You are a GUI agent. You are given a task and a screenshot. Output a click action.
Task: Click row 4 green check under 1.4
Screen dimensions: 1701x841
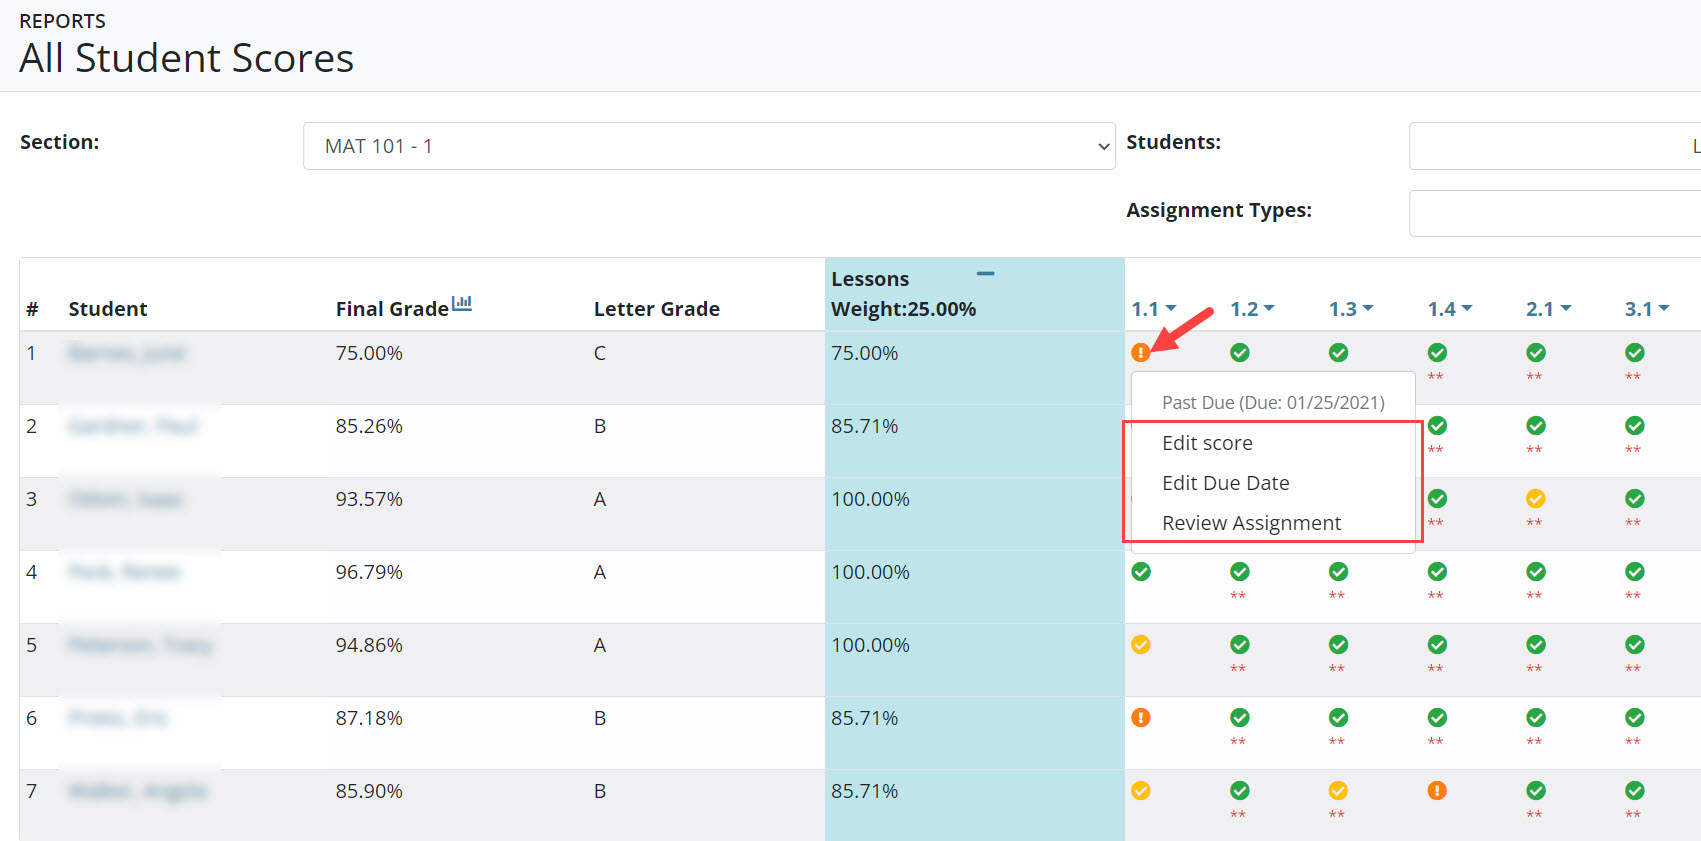click(1438, 571)
